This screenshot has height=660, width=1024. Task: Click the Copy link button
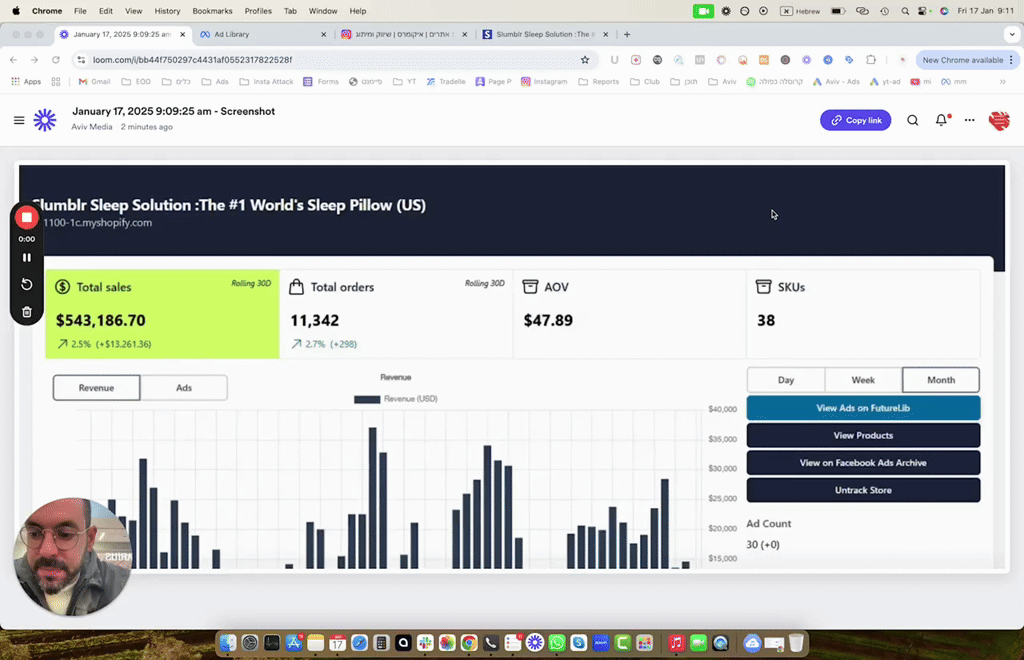point(856,120)
